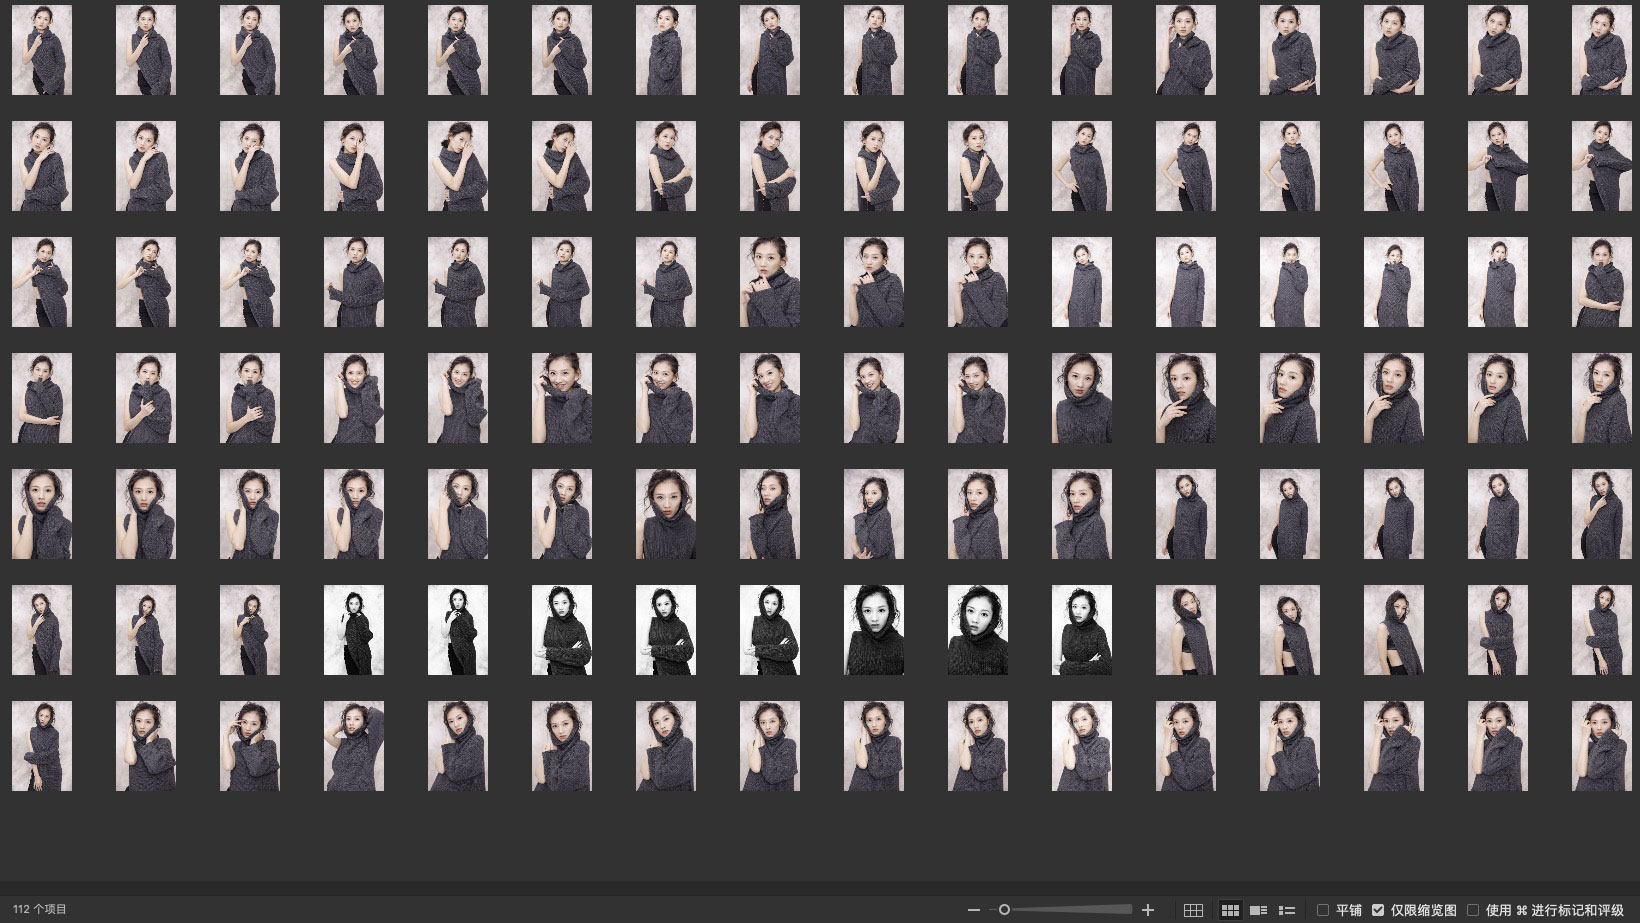The height and width of the screenshot is (923, 1640).
Task: Select the first thumbnail in the bottom row
Action: 42,746
